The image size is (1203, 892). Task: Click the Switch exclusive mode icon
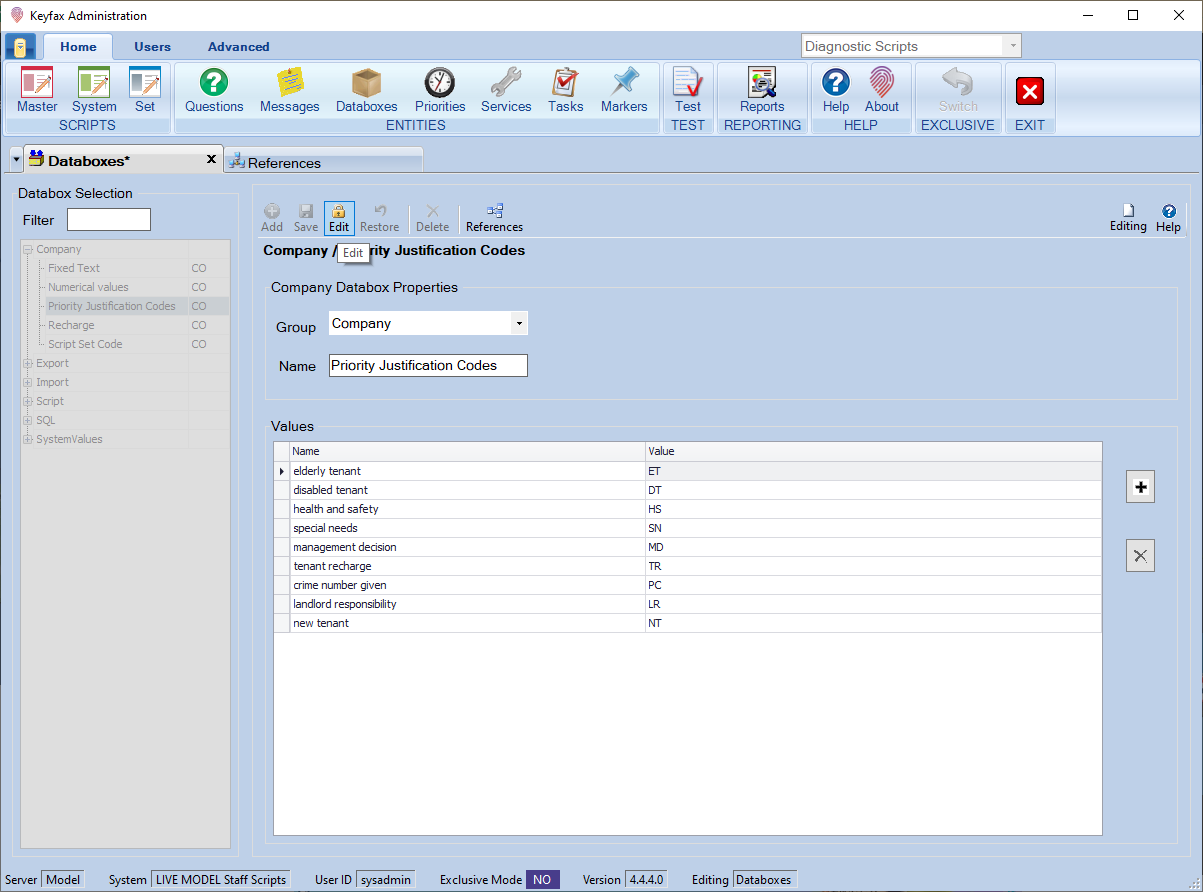pos(958,83)
